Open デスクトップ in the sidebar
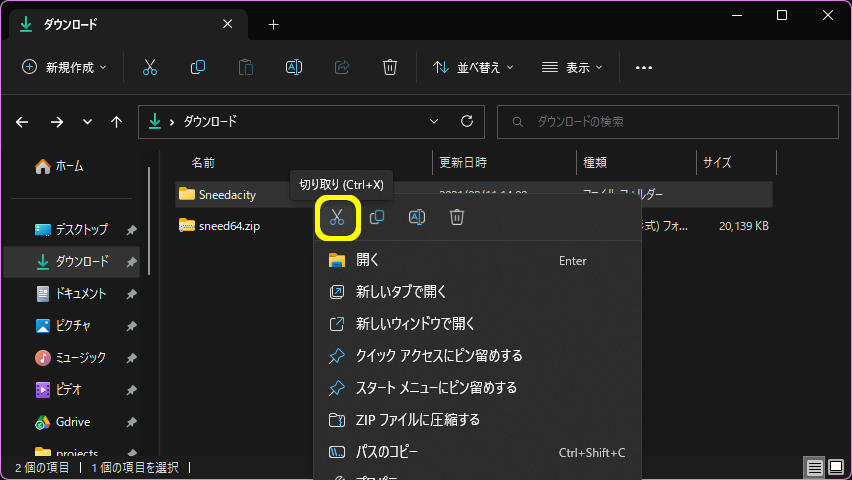This screenshot has width=852, height=480. pos(71,230)
